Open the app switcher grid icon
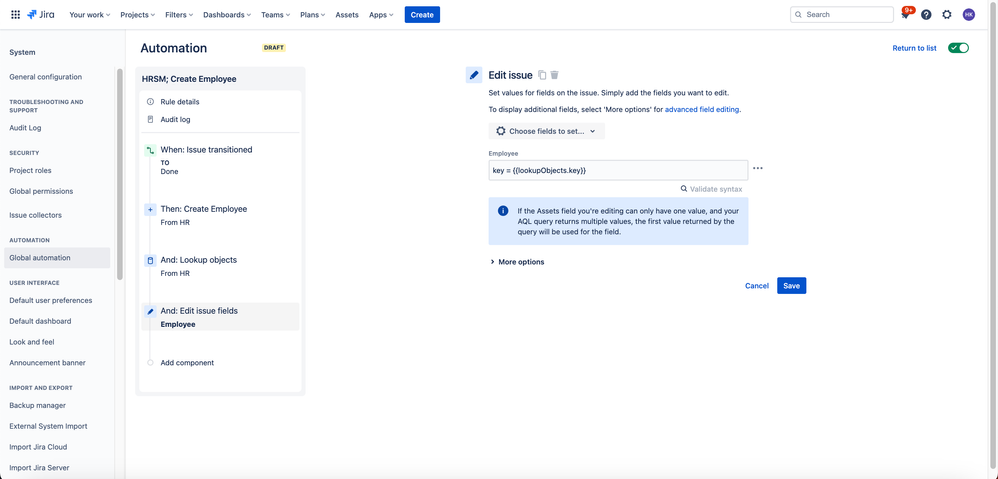Viewport: 998px width, 479px height. 15,15
